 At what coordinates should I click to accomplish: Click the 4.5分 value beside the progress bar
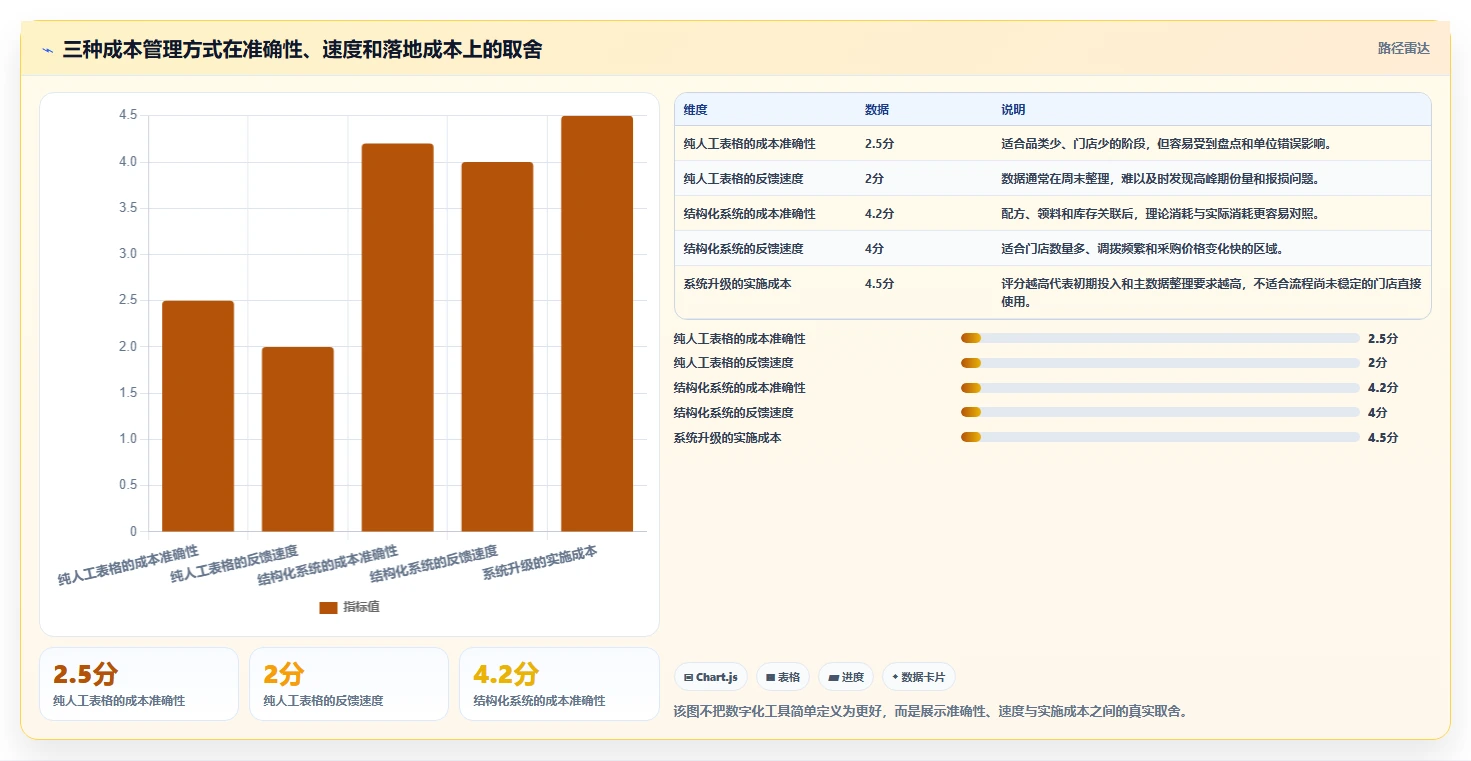point(1383,438)
